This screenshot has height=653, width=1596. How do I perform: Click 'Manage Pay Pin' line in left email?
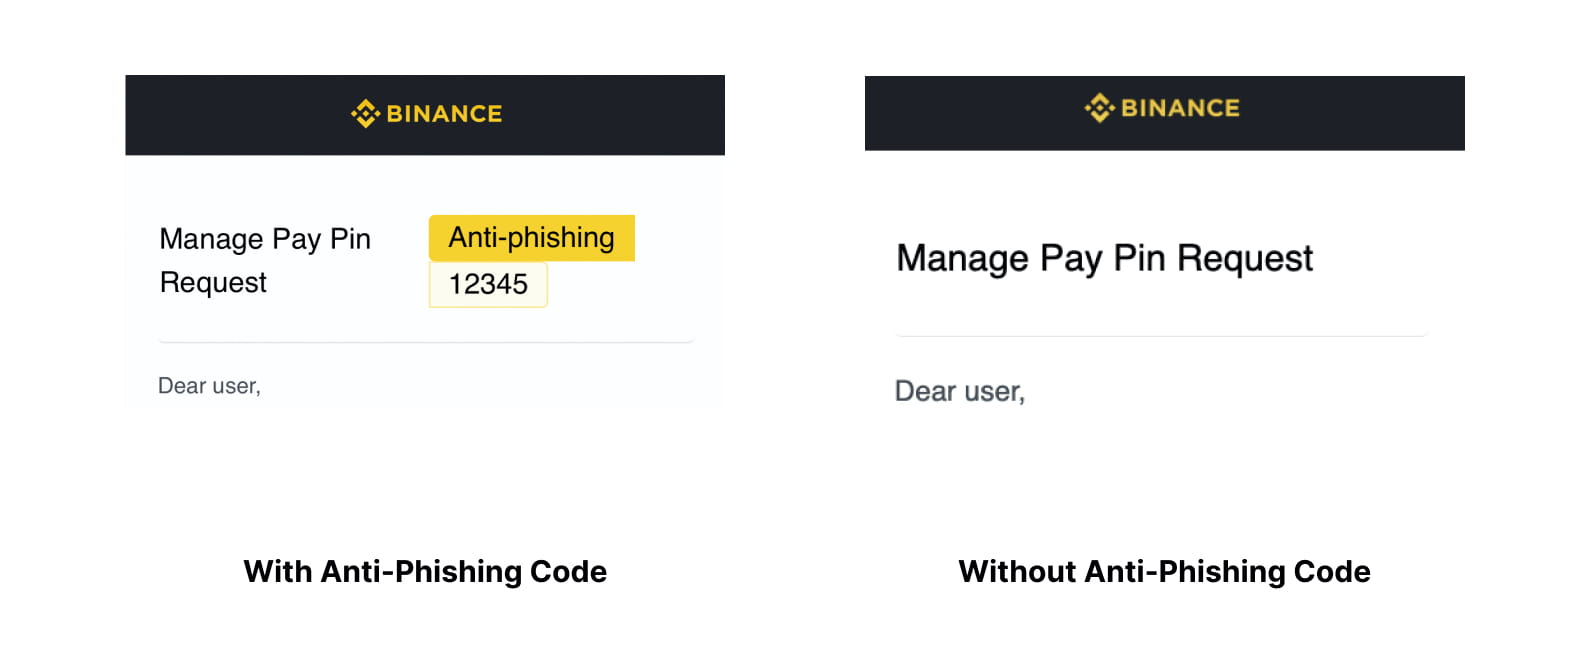265,239
